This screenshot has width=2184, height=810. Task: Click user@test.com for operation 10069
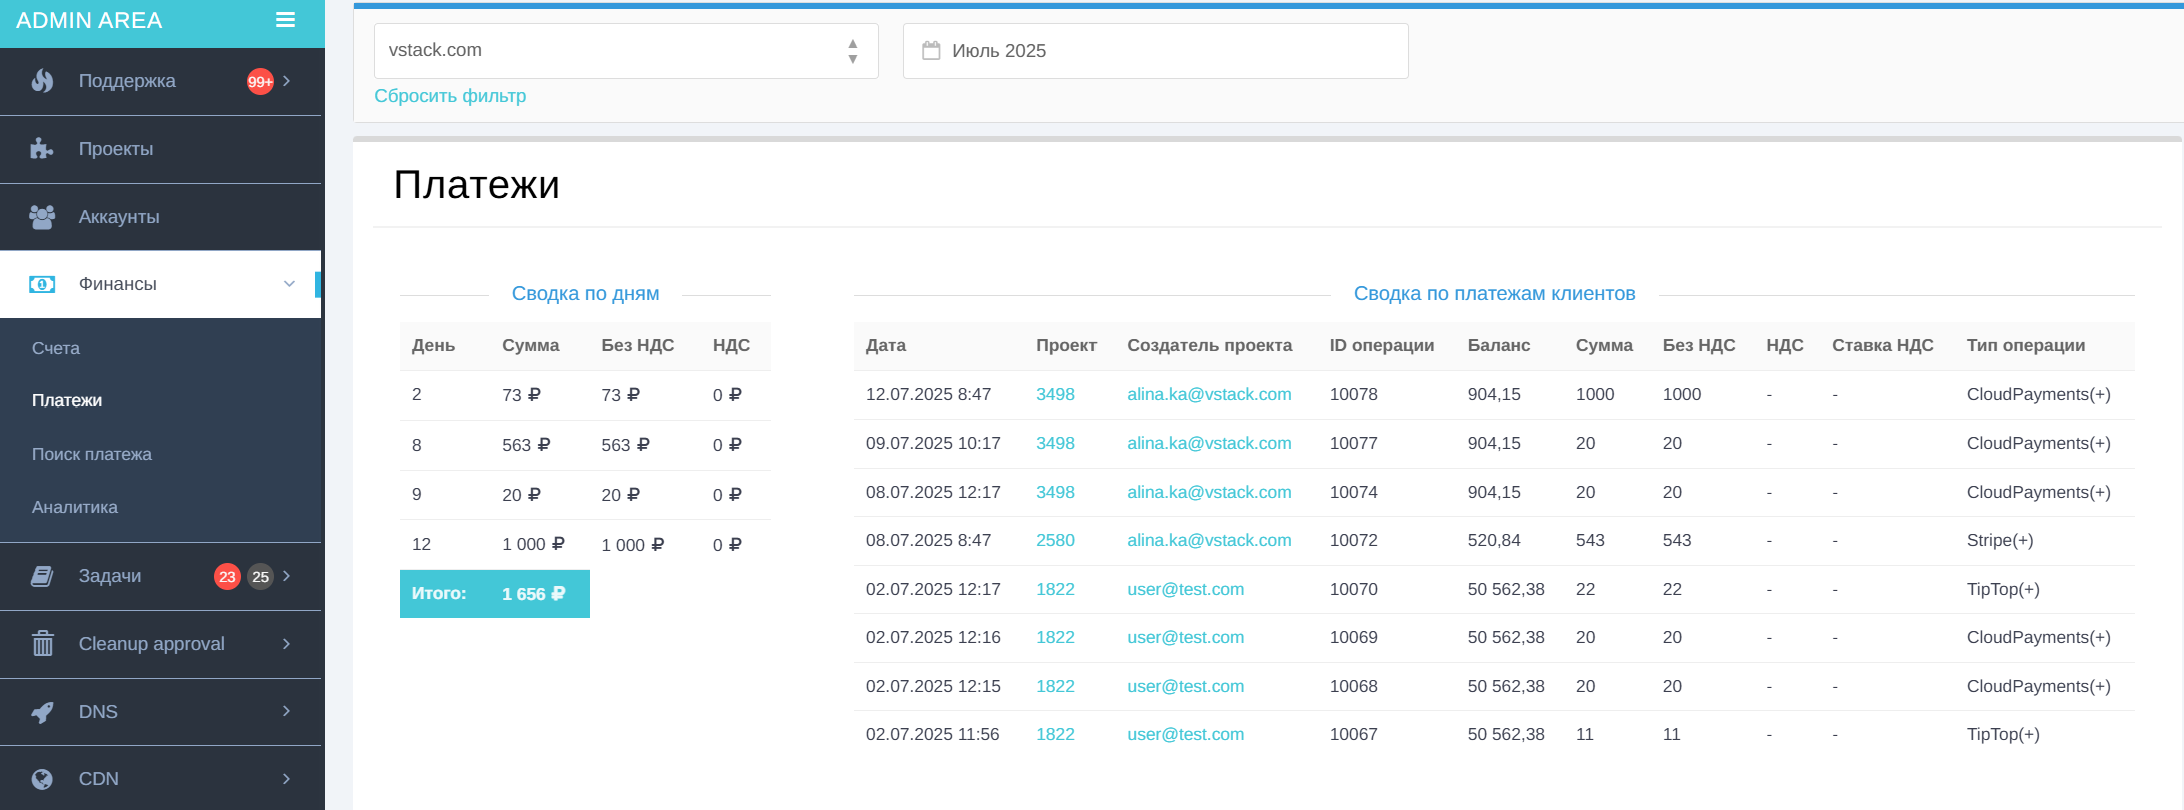point(1185,637)
